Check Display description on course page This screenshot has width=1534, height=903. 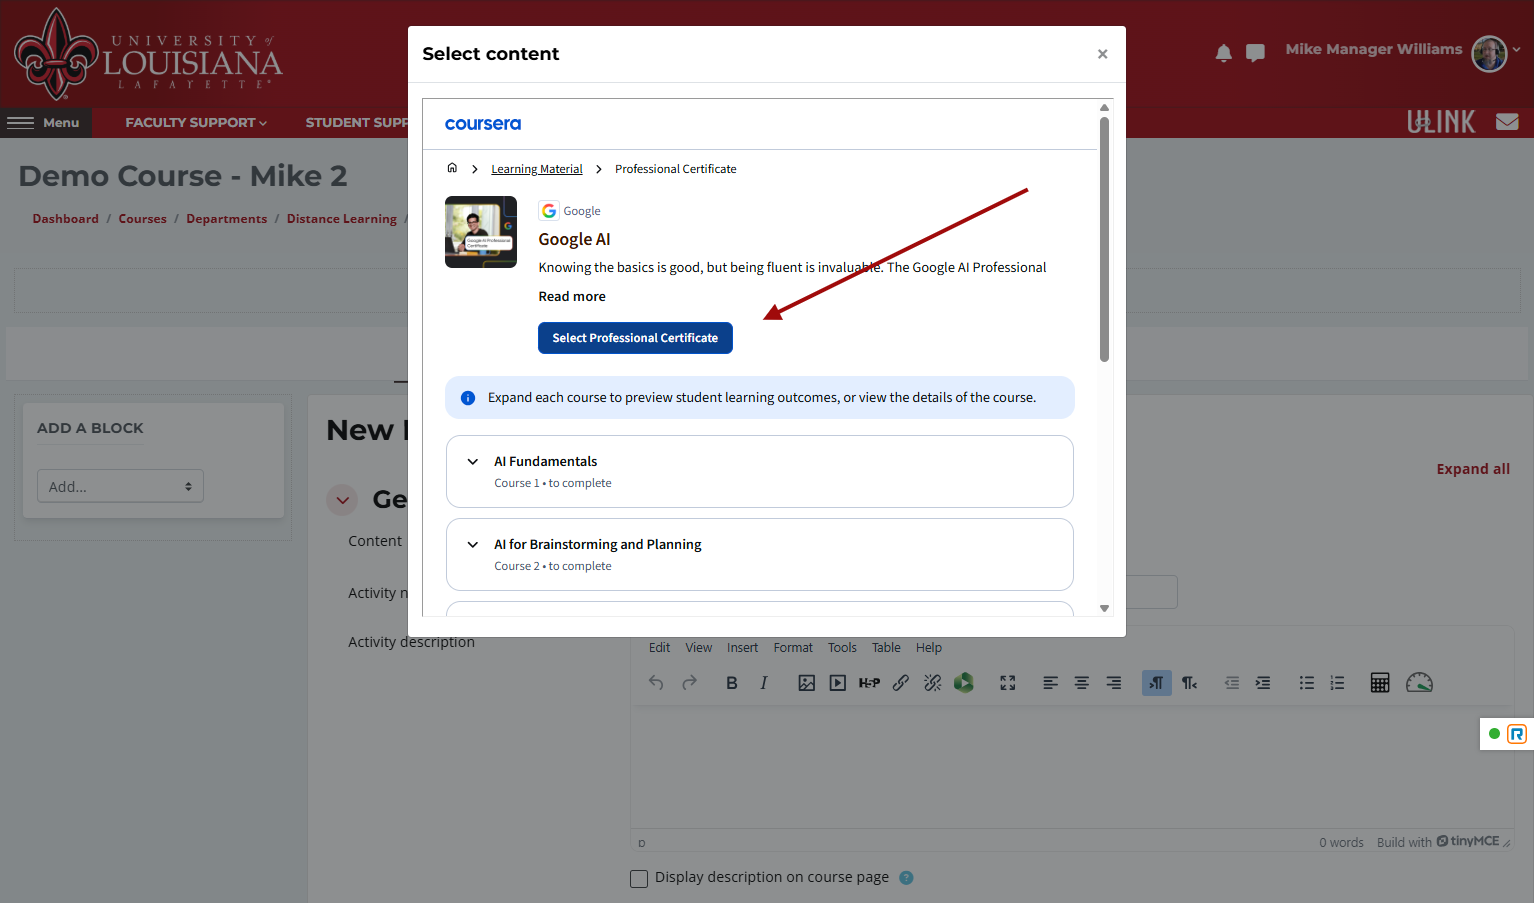tap(639, 878)
